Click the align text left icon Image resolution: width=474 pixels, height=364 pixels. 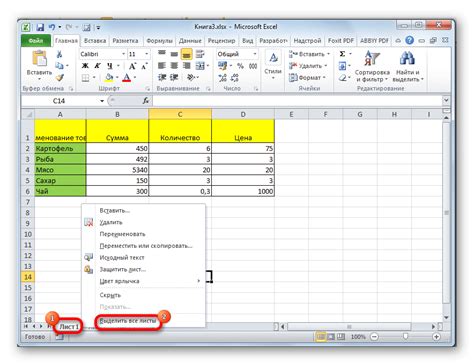[162, 66]
